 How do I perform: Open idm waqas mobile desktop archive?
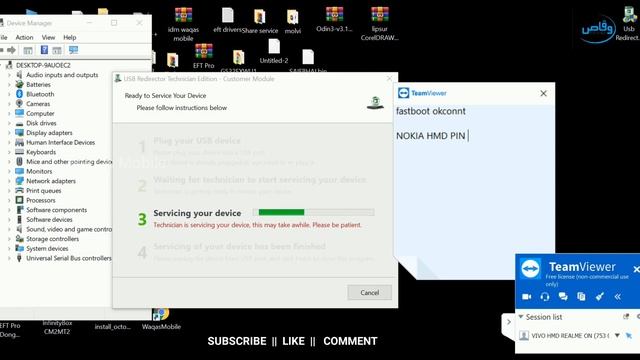pyautogui.click(x=183, y=24)
